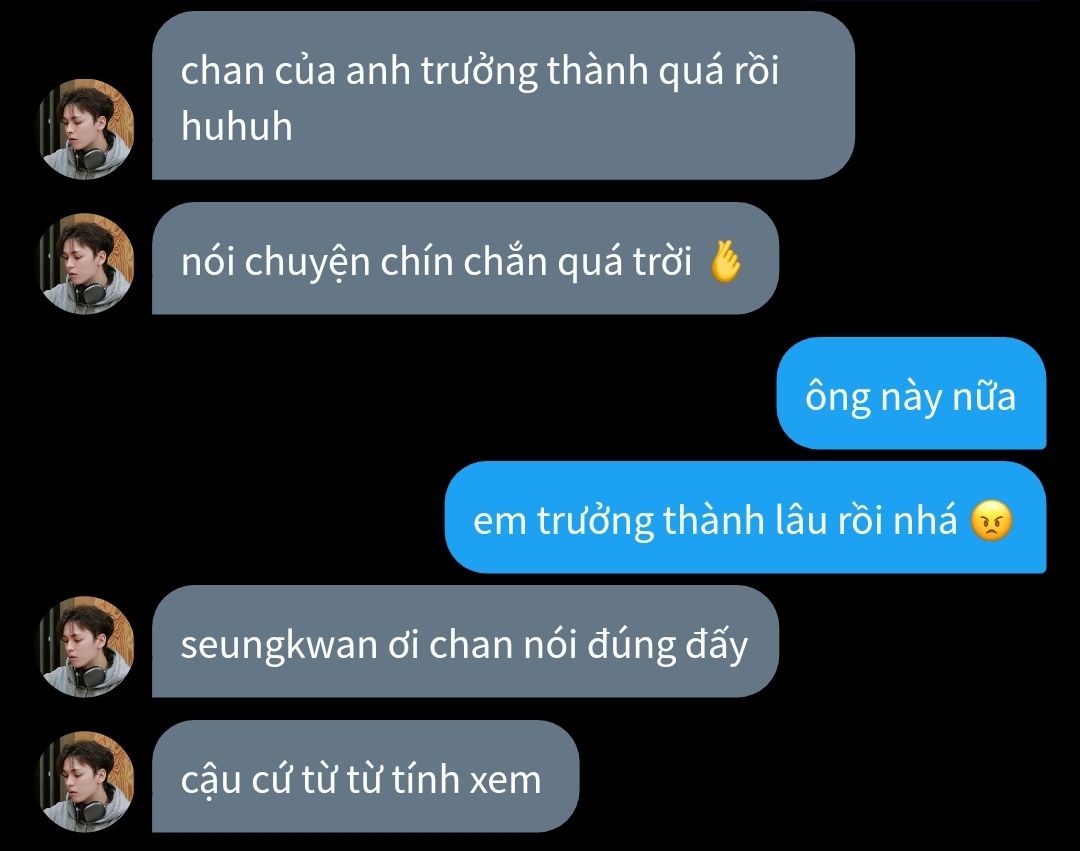Click the pinching hand emoji

pyautogui.click(x=725, y=262)
